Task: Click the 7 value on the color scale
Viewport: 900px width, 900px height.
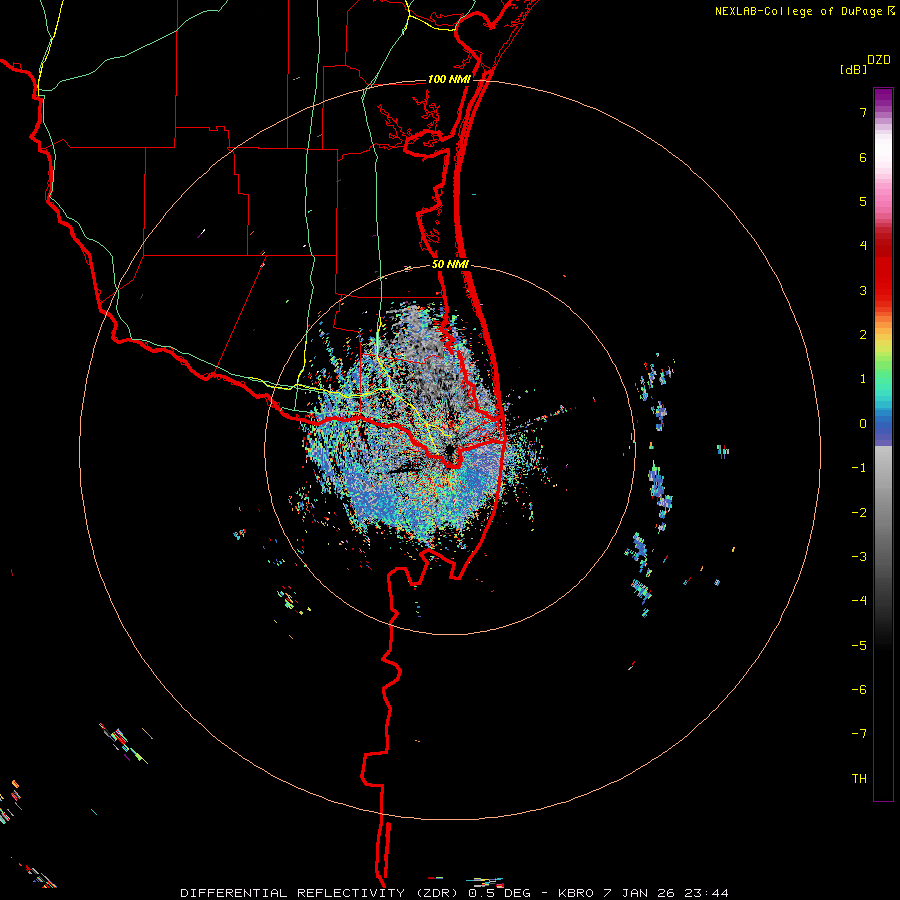Action: [x=863, y=112]
